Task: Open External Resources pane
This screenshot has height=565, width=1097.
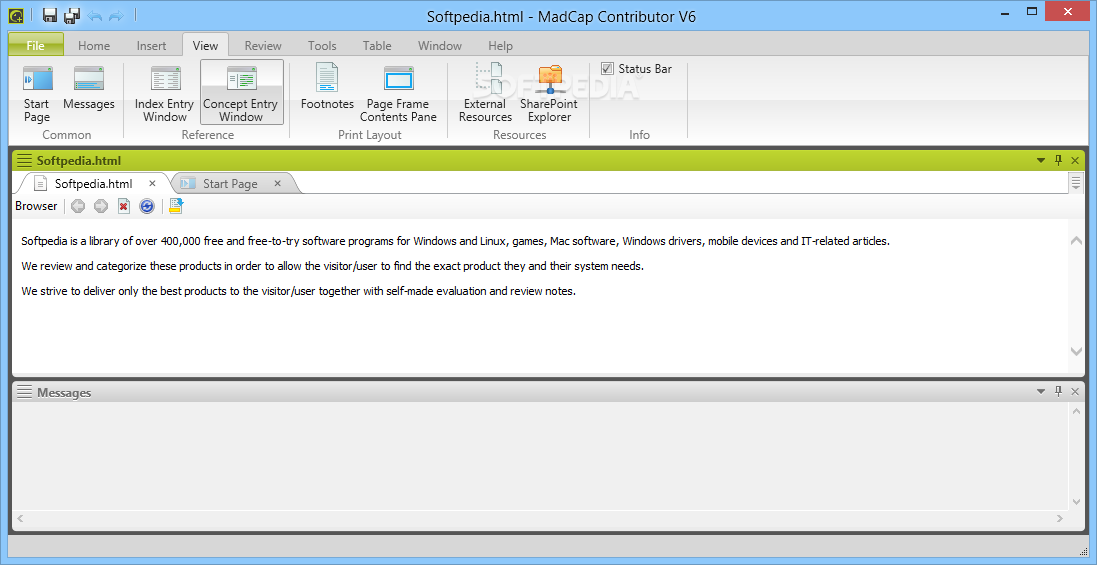Action: click(x=486, y=94)
